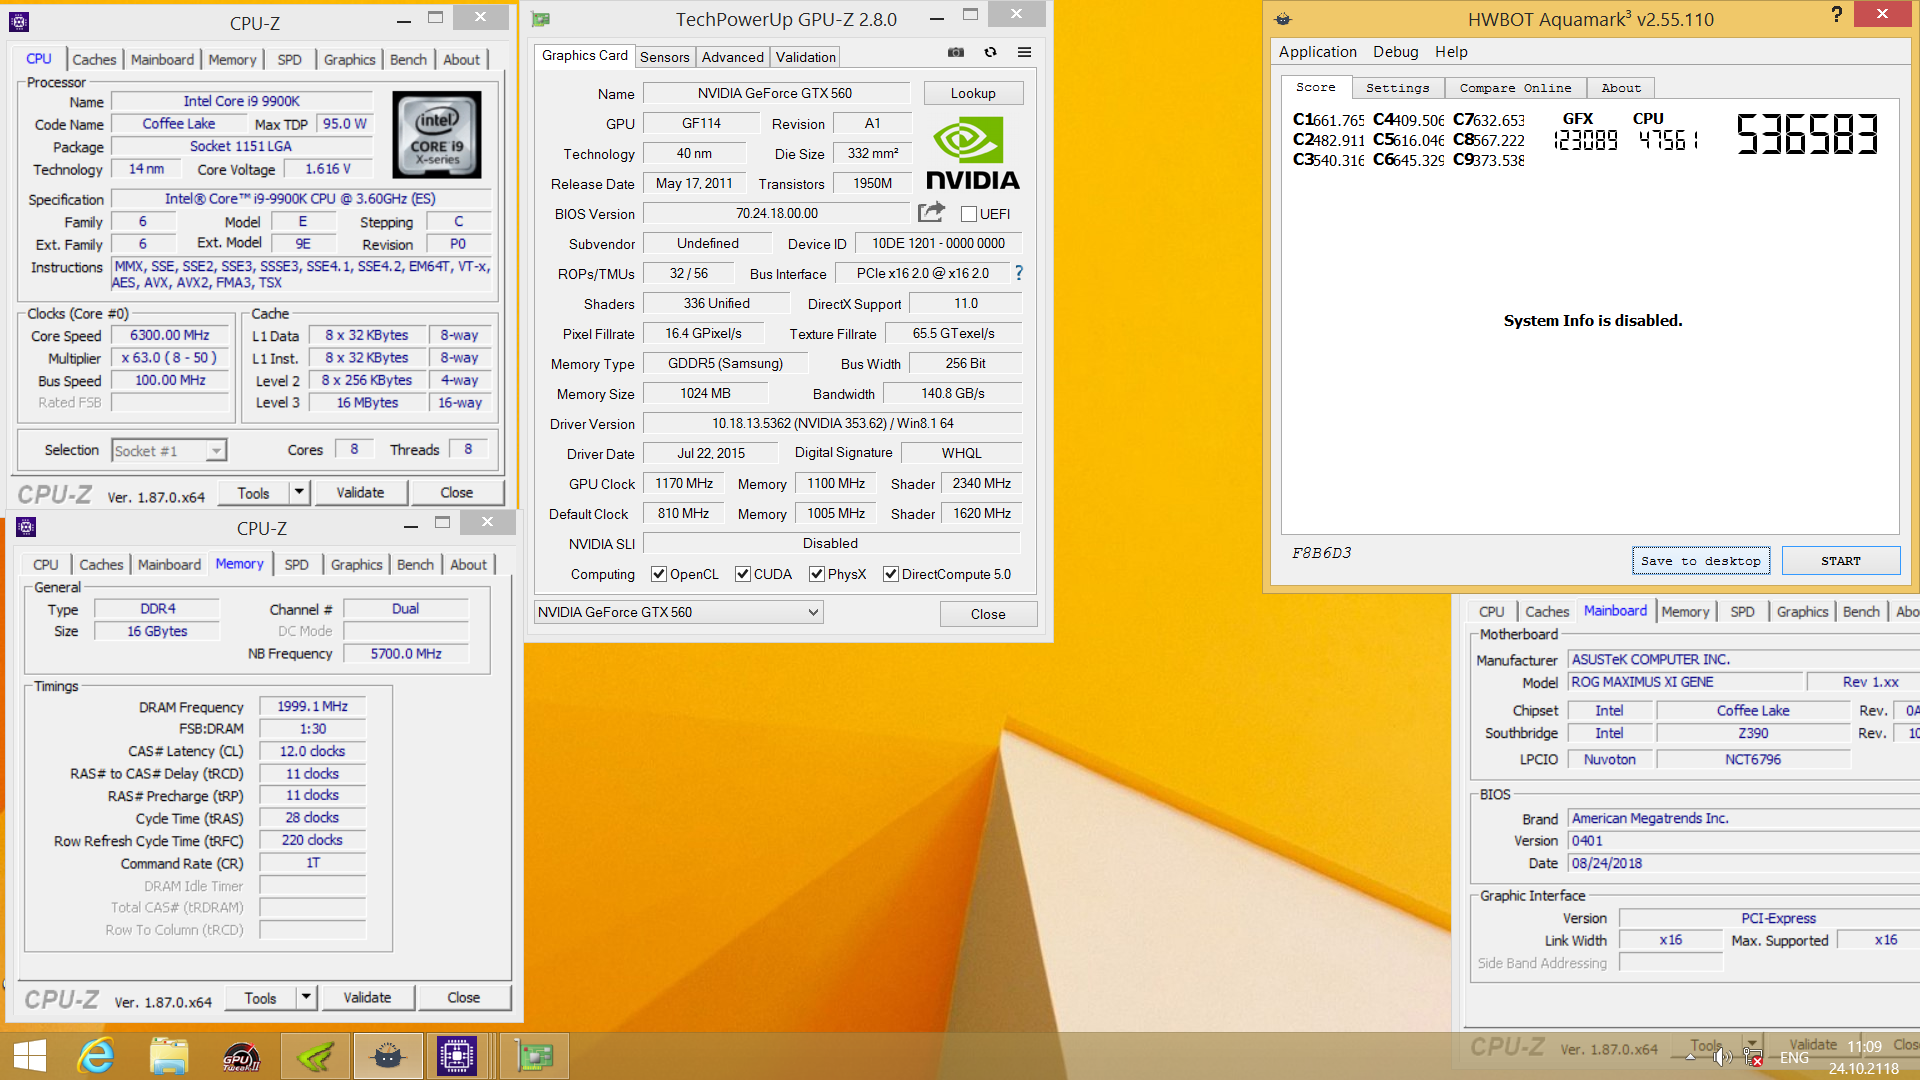This screenshot has width=1920, height=1080.
Task: Click Validate in the top CPU-Z window
Action: pyautogui.click(x=360, y=492)
